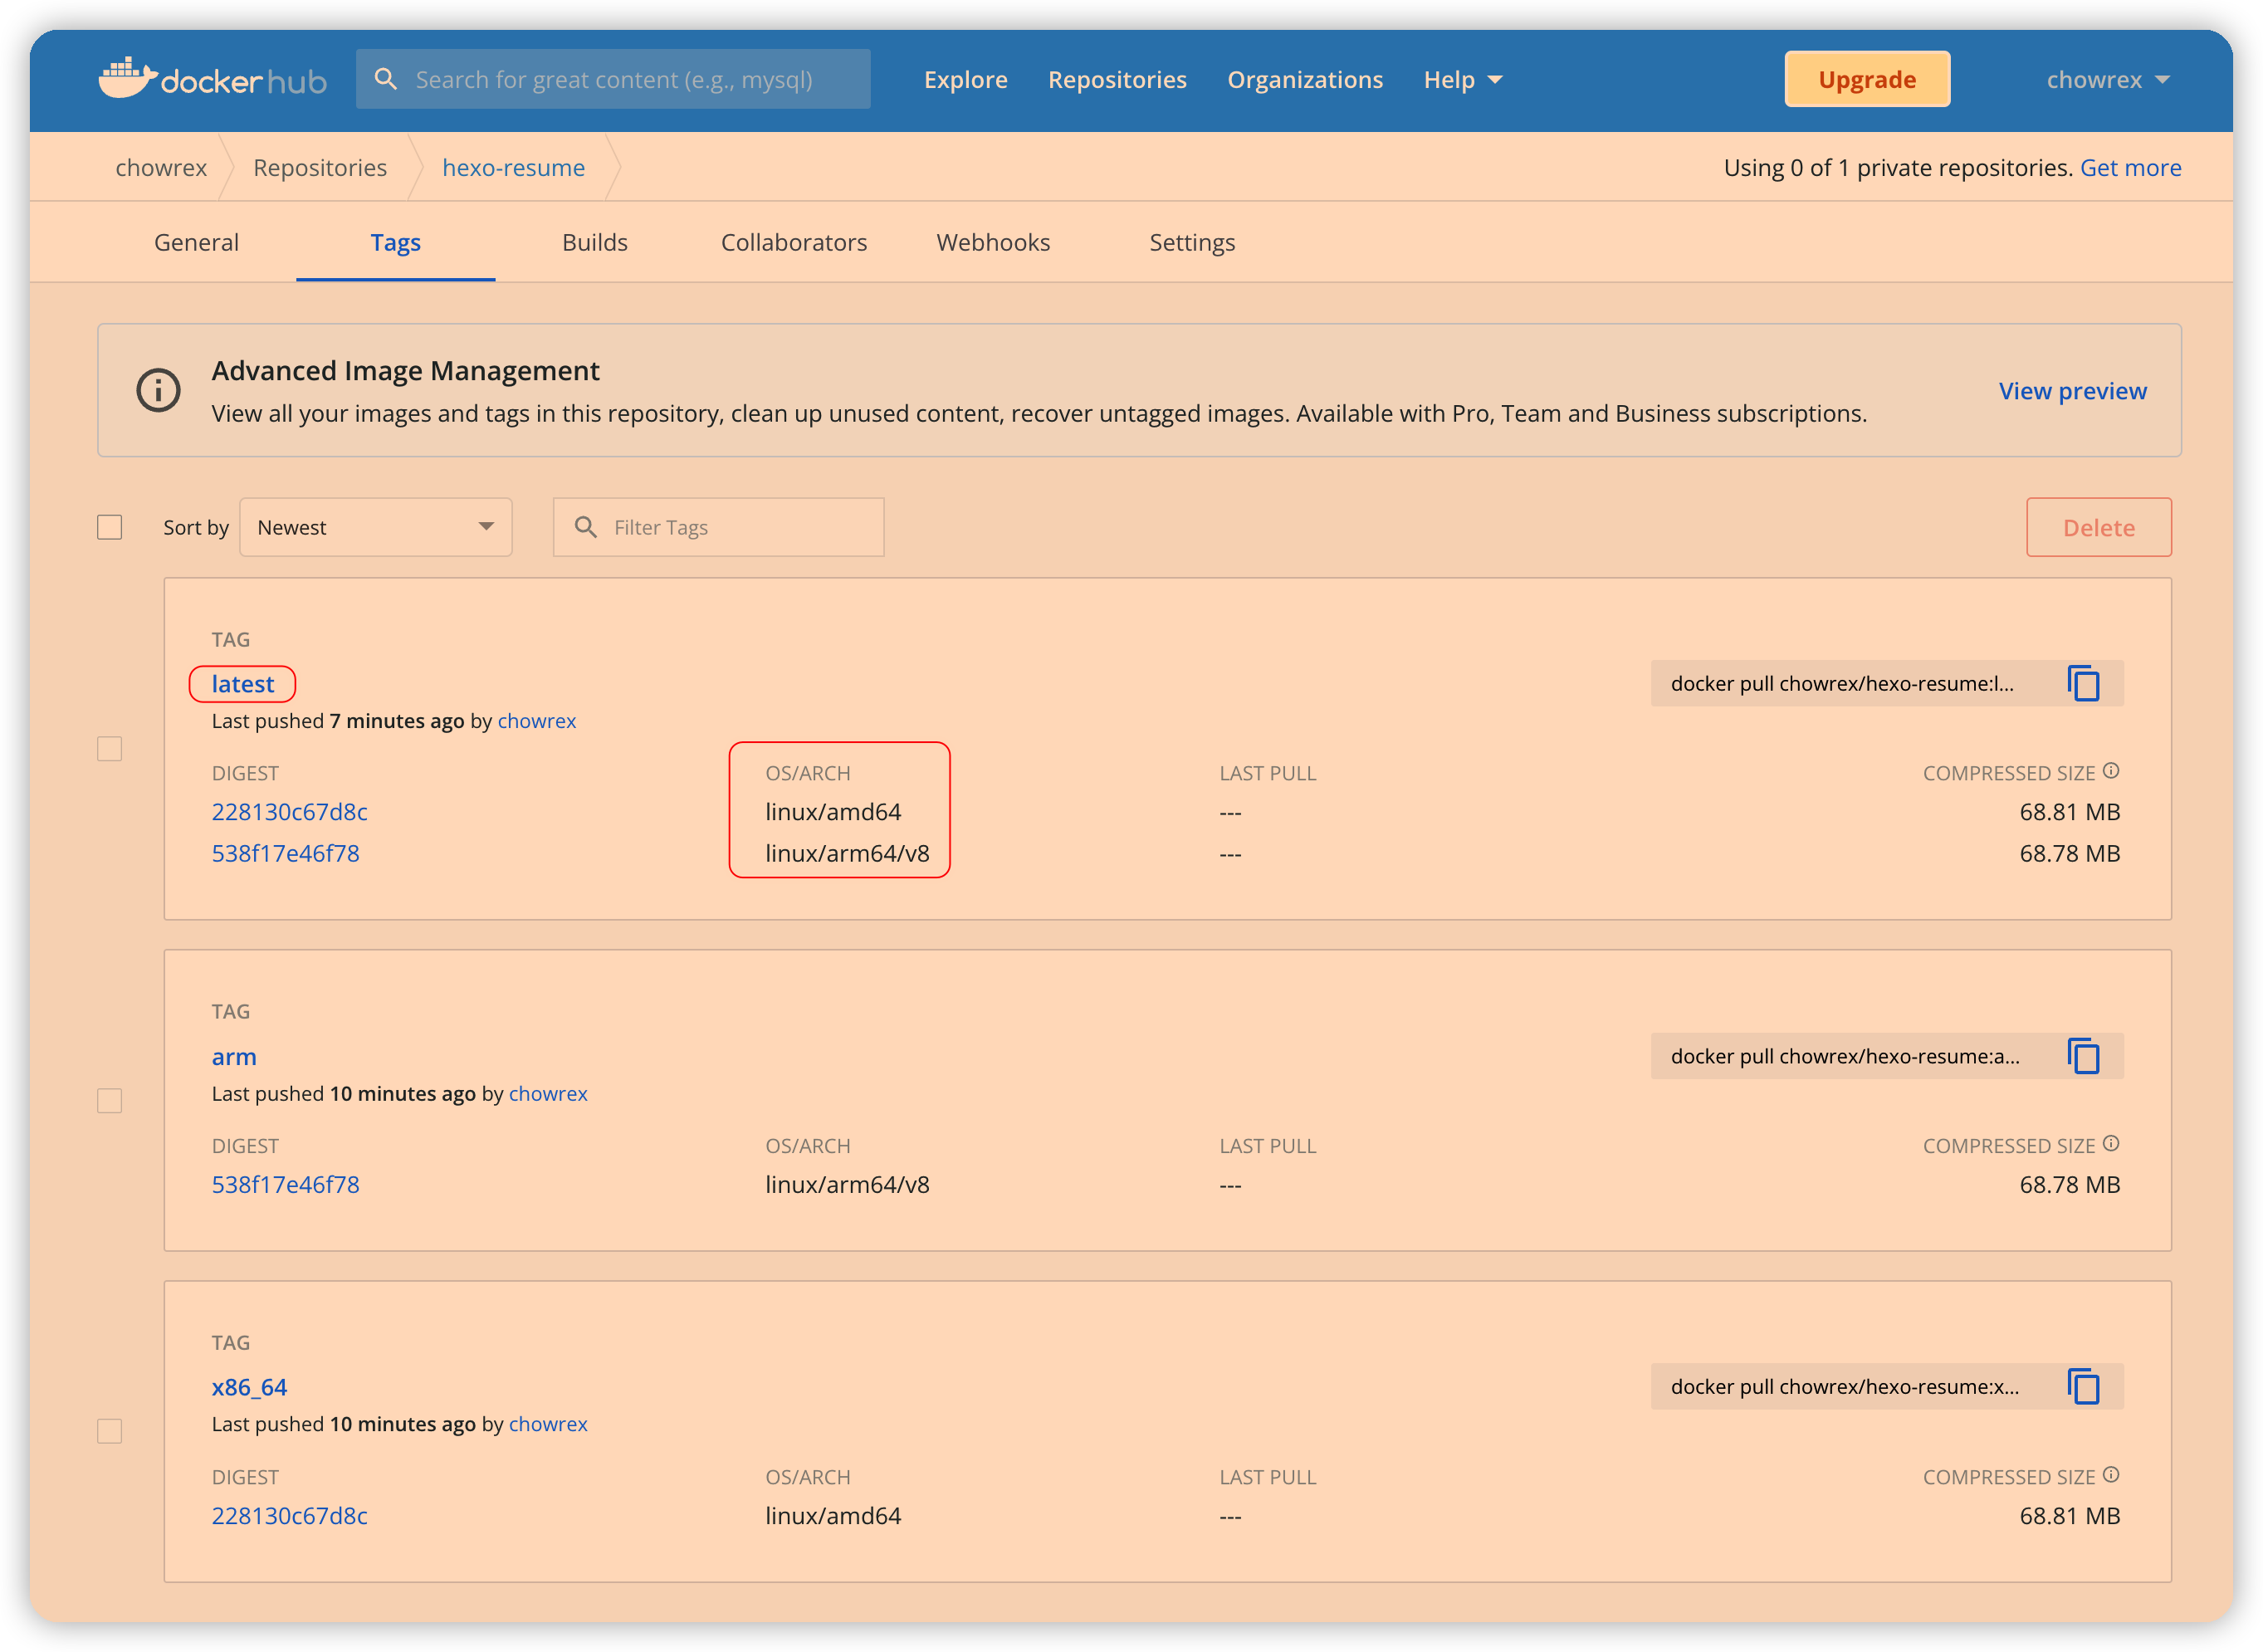The height and width of the screenshot is (1652, 2263).
Task: Select the checkbox for the latest tag
Action: click(x=109, y=748)
